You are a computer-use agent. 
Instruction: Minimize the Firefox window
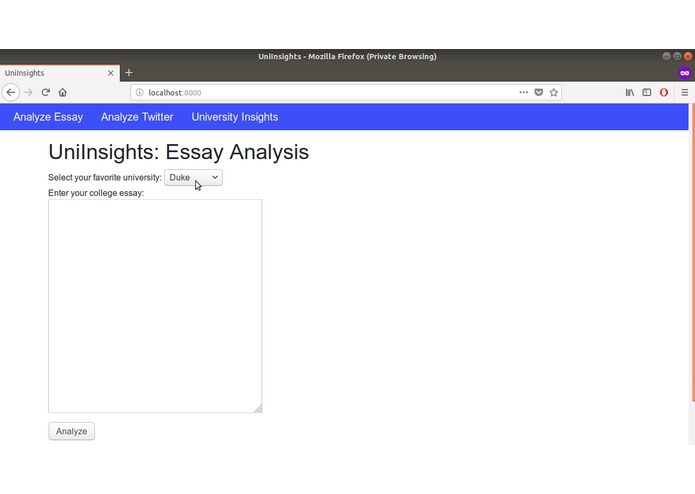(x=666, y=56)
